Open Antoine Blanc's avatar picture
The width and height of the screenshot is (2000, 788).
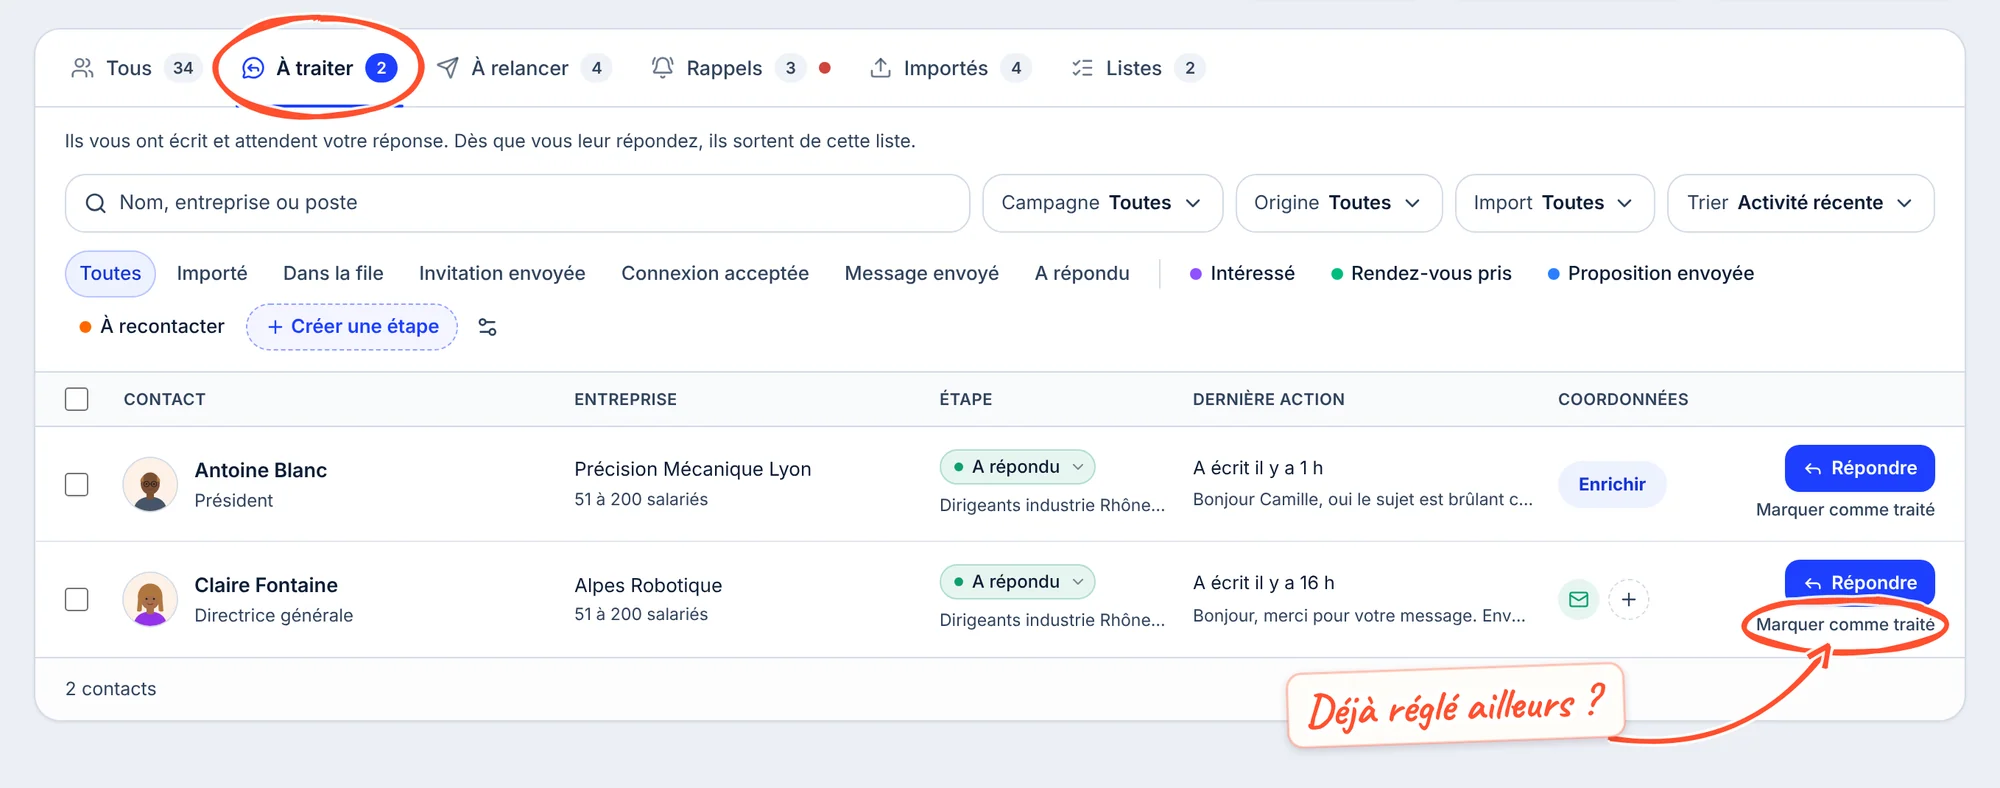(x=150, y=485)
